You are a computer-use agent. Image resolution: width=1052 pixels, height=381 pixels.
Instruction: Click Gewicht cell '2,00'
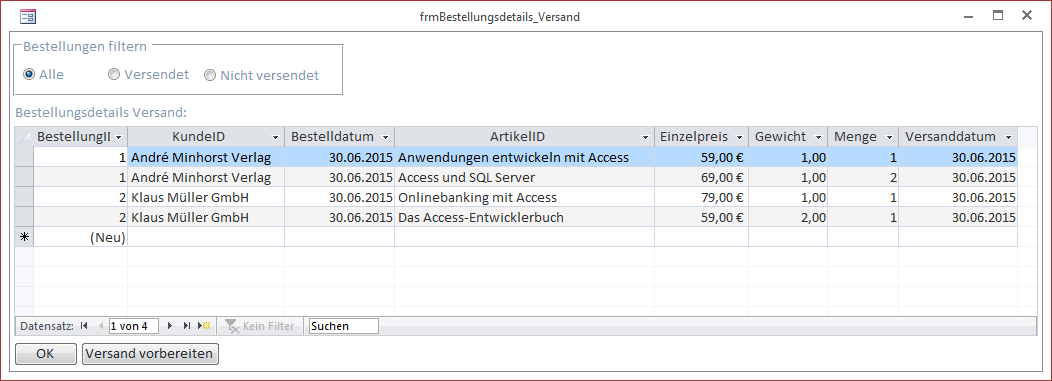(788, 218)
